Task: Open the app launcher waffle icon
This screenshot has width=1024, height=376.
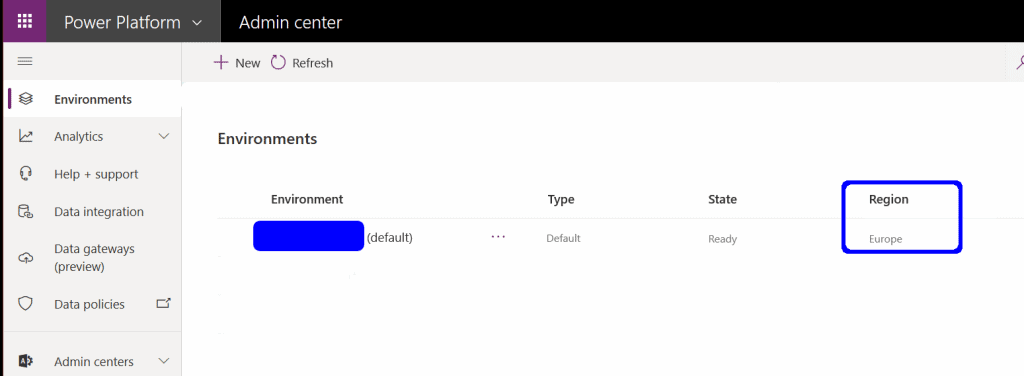Action: [x=24, y=22]
